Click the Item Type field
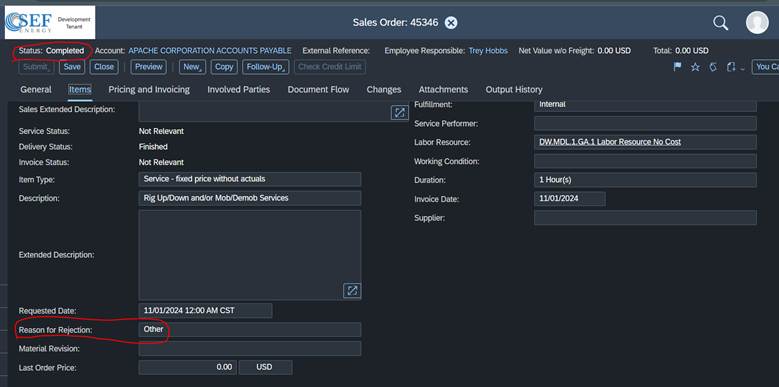The width and height of the screenshot is (779, 387). (250, 179)
